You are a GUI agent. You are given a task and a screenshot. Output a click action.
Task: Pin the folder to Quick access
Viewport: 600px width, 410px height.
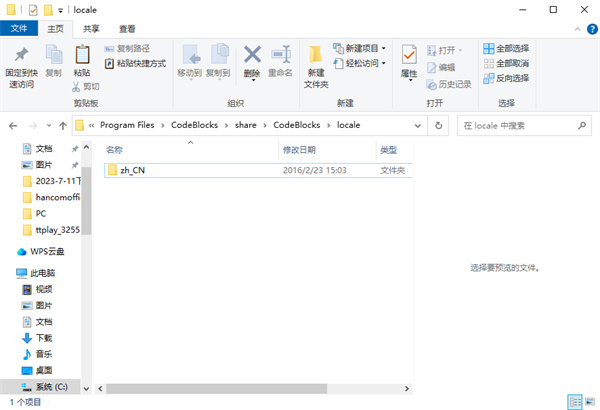[21, 67]
